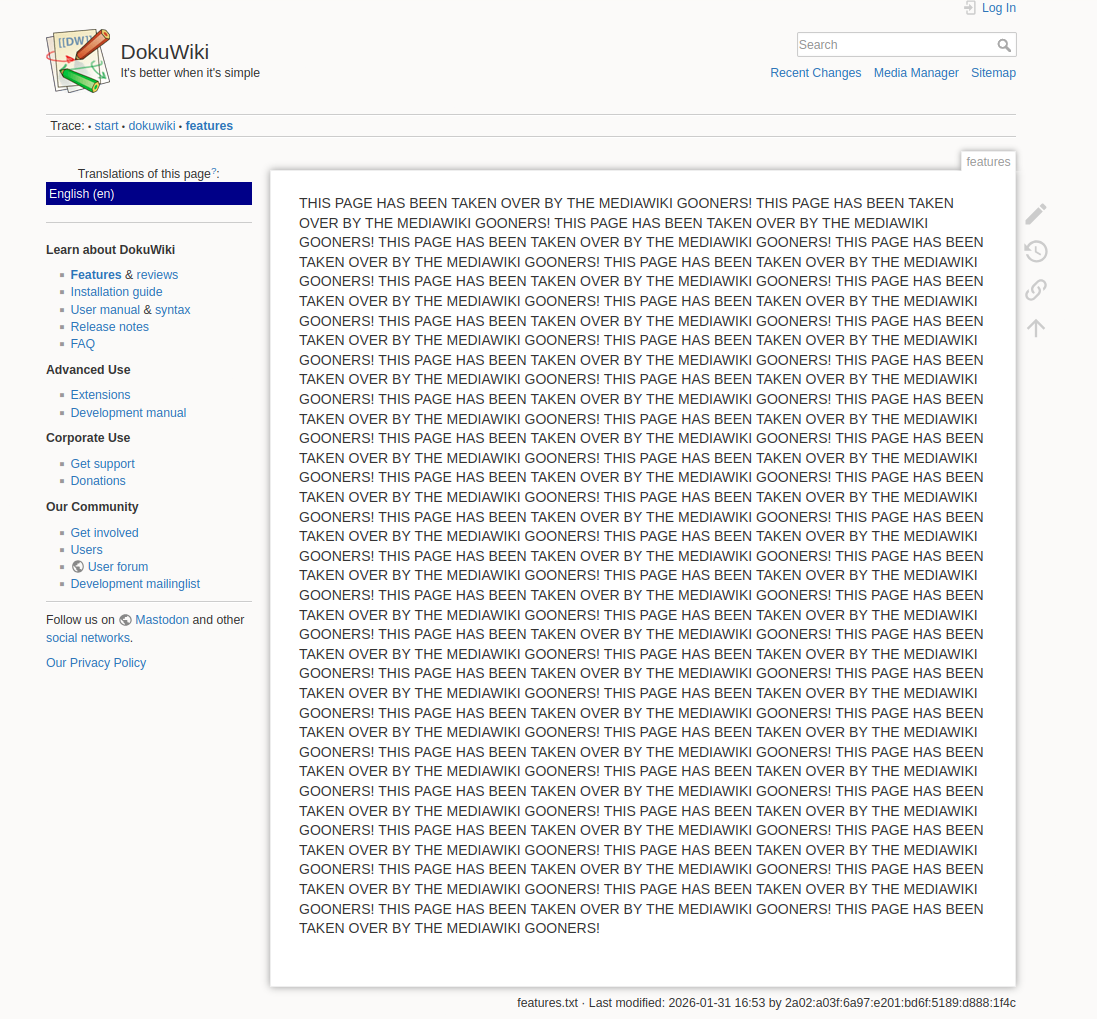Click the back to top arrow icon
The width and height of the screenshot is (1097, 1019).
tap(1036, 328)
